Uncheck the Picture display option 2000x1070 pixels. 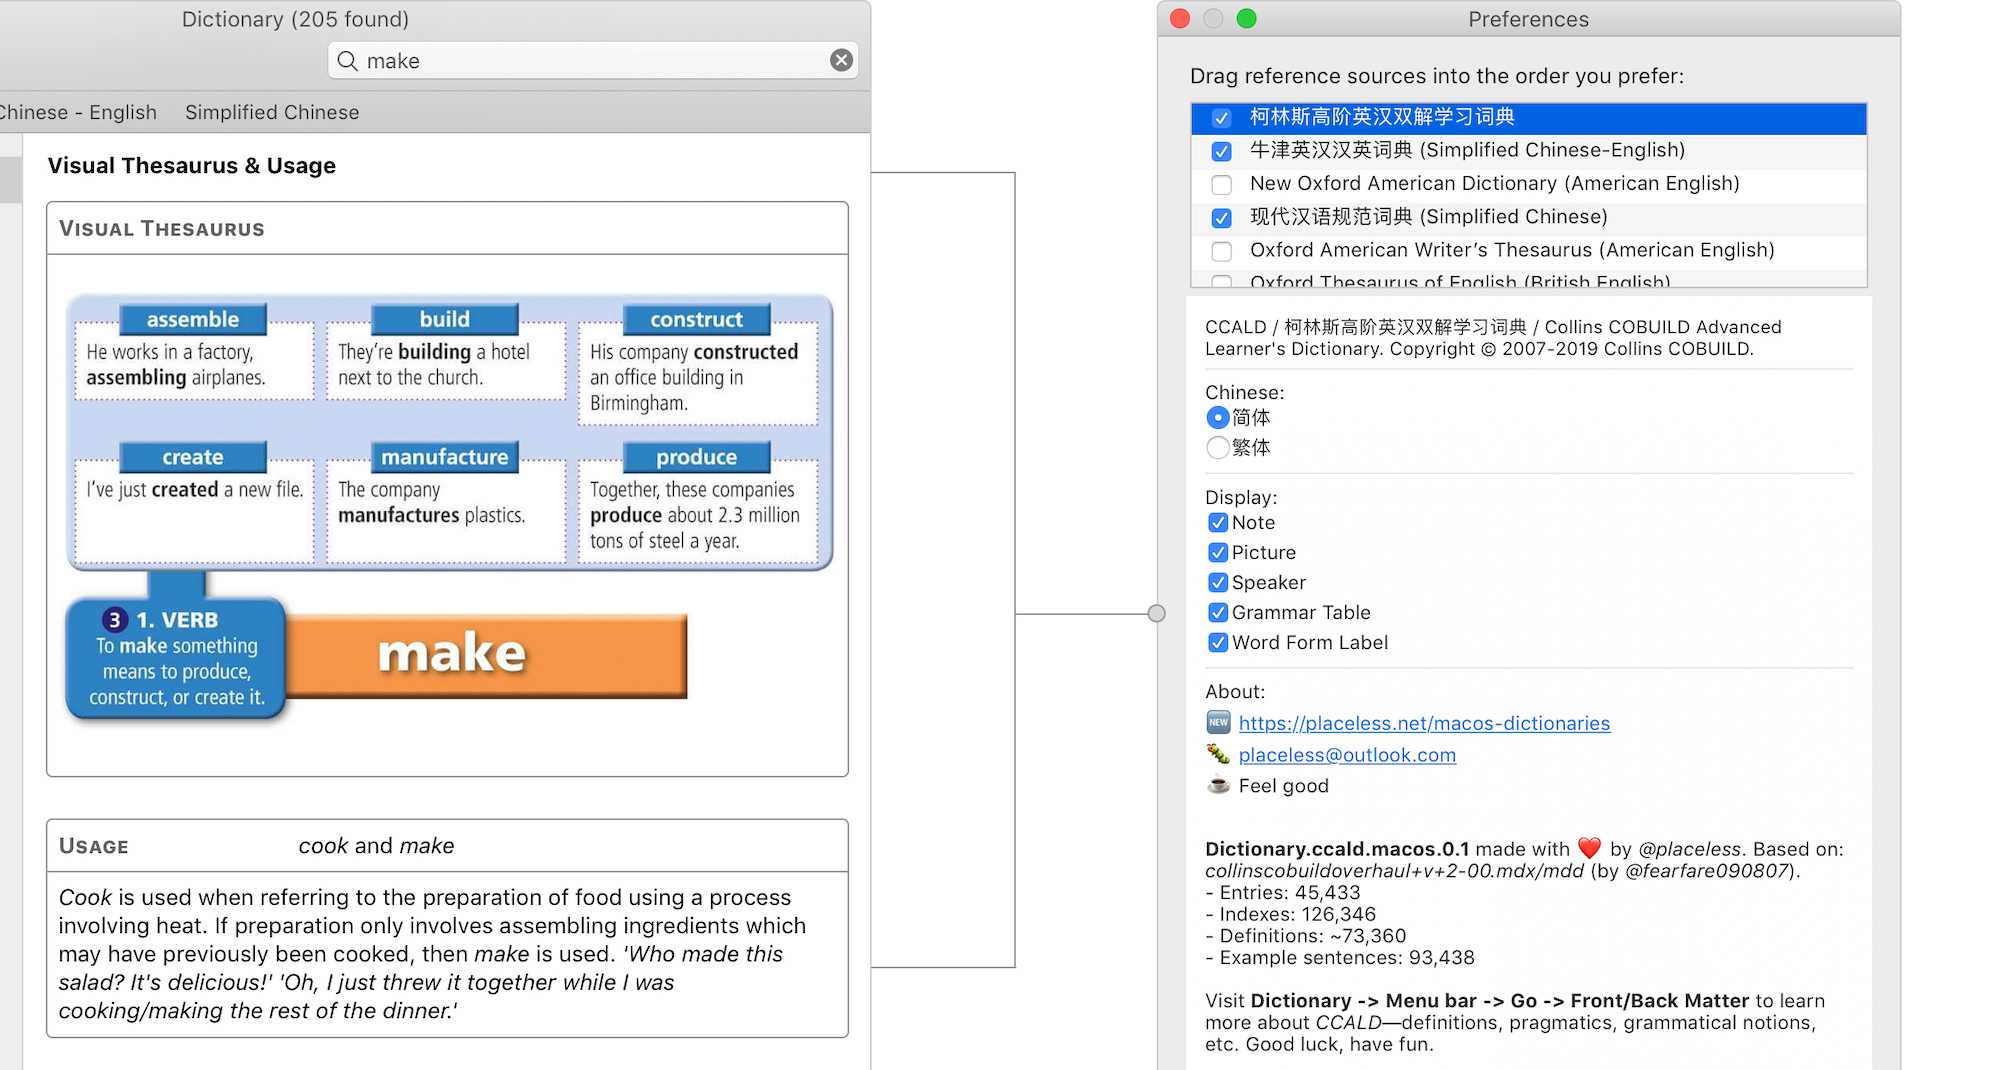(x=1218, y=552)
